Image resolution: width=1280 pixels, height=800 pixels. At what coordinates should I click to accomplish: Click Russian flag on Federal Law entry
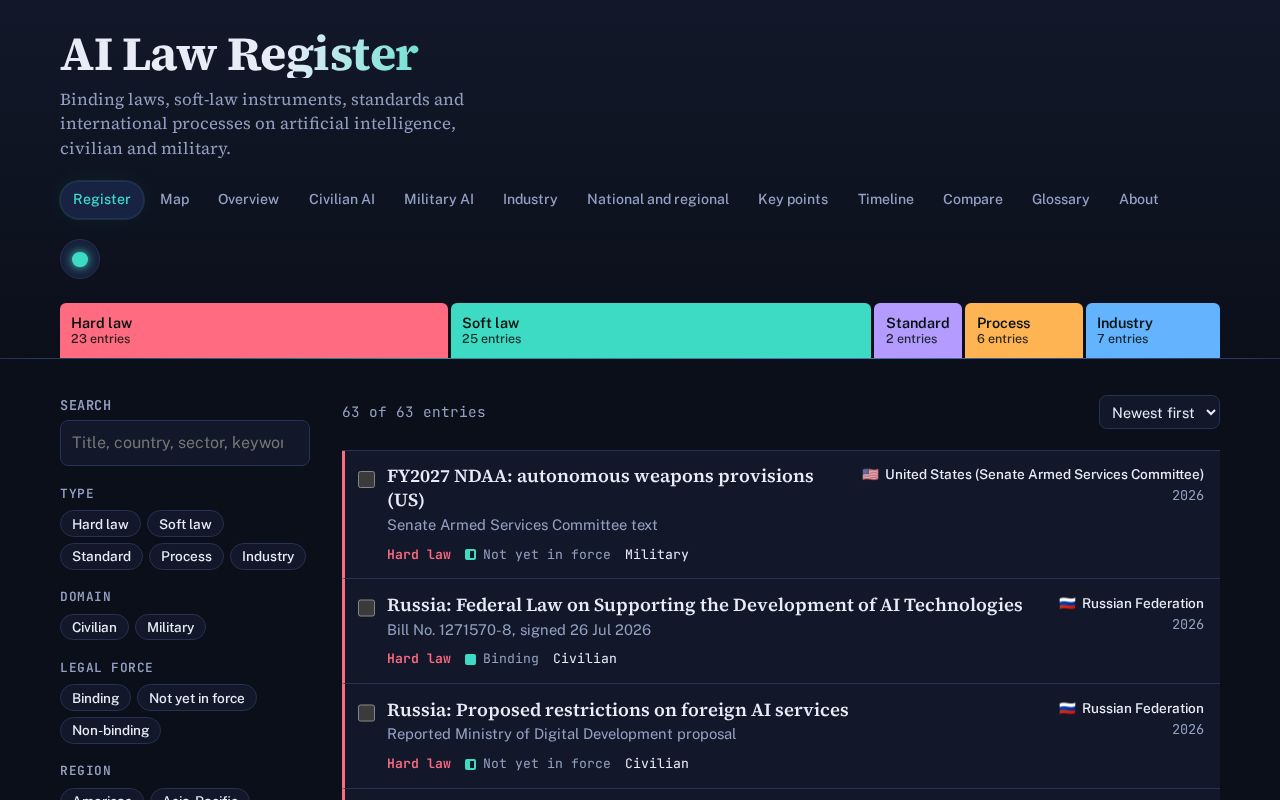pyautogui.click(x=1067, y=604)
